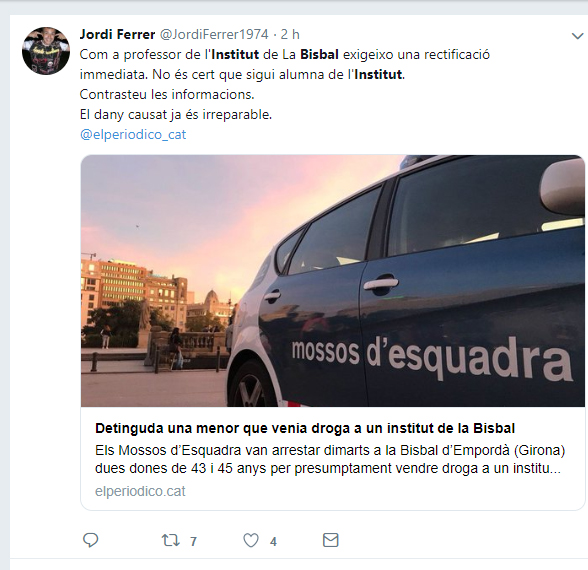Open Jordi Ferrer's profile picture
The image size is (588, 570).
[x=46, y=51]
